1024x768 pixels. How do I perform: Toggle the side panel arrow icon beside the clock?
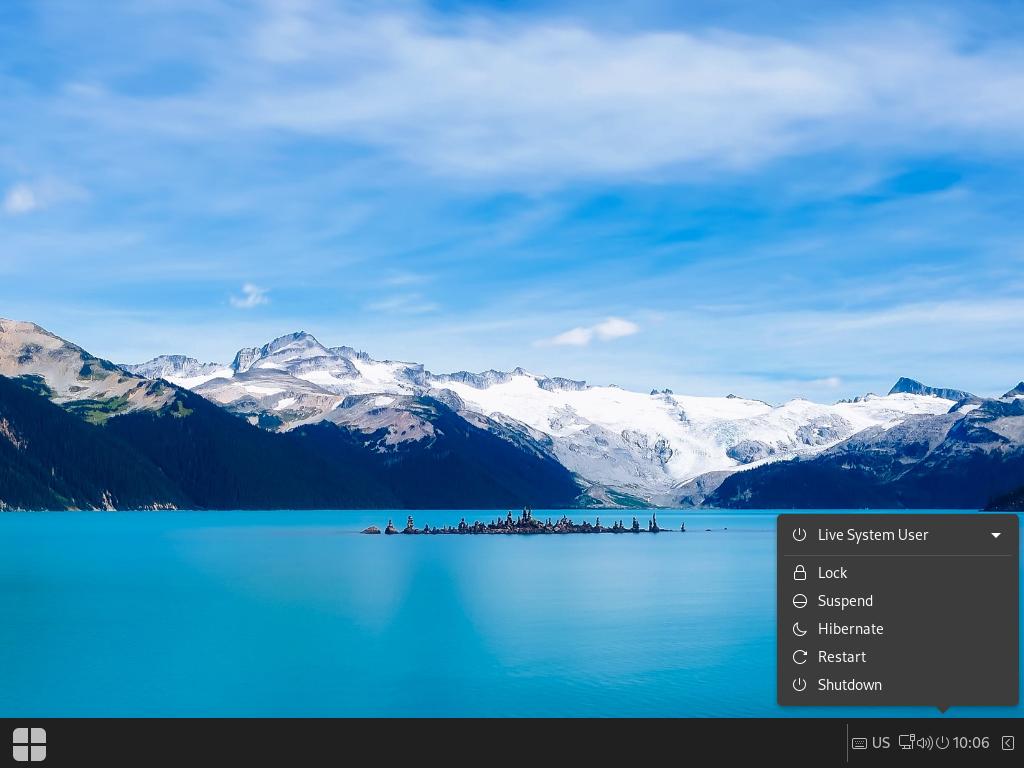click(x=1008, y=743)
